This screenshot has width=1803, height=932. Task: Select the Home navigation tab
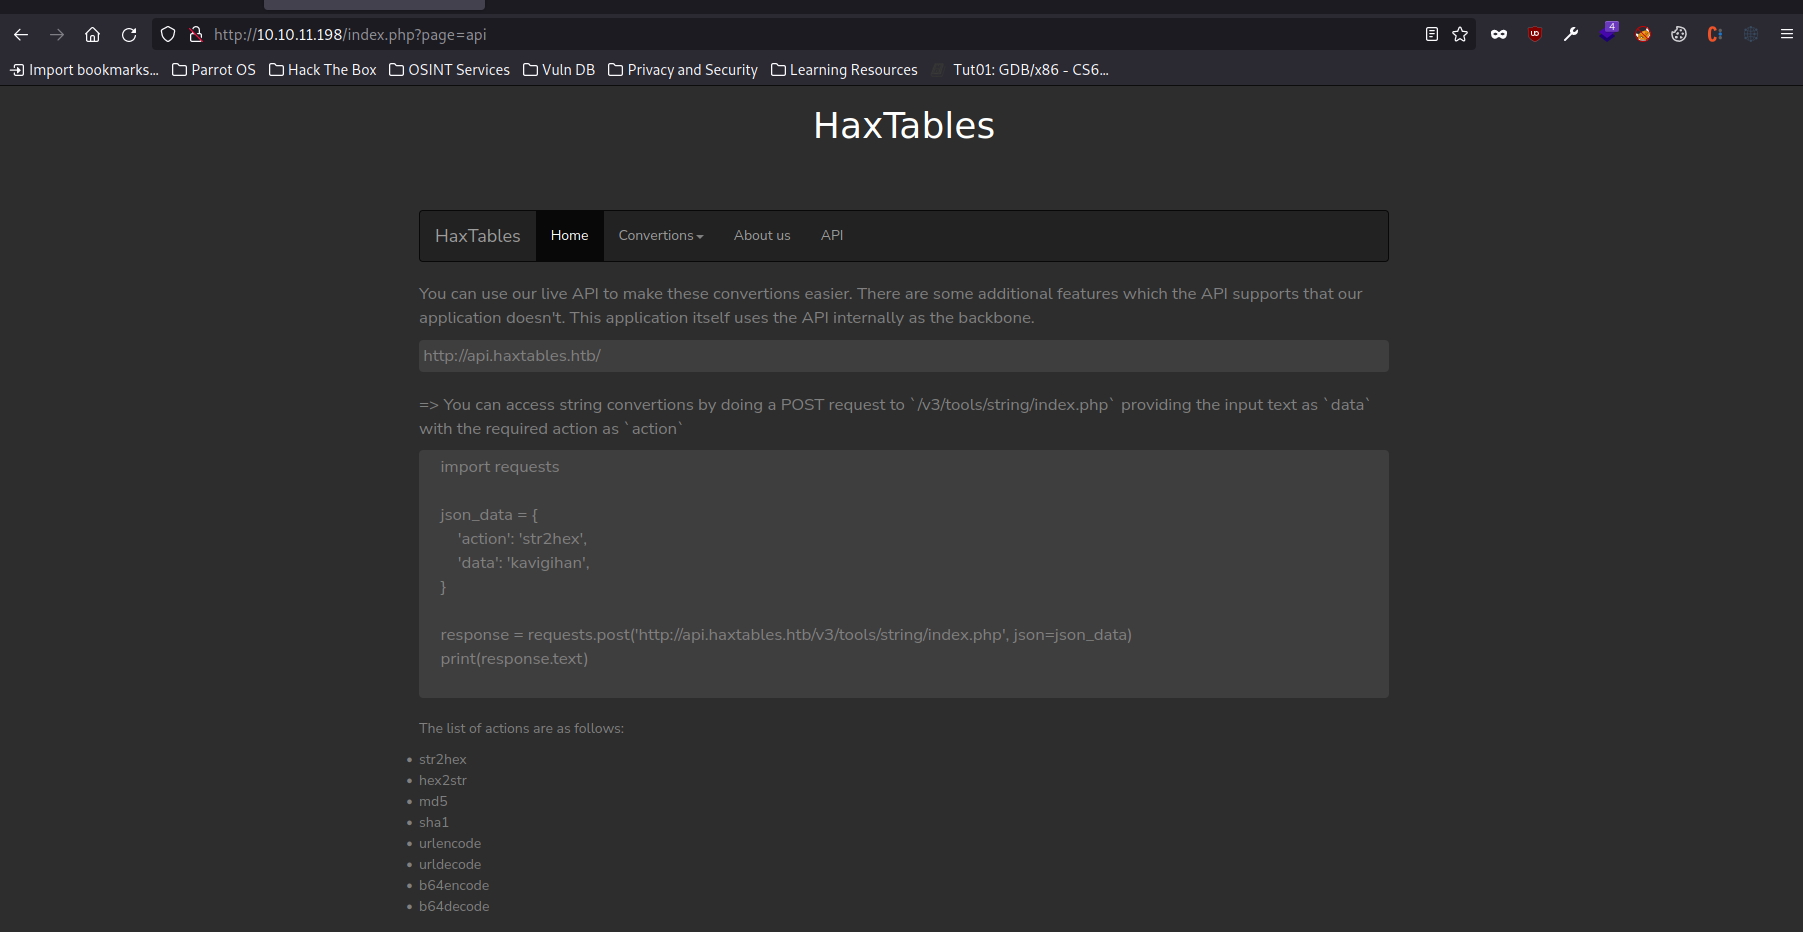(569, 236)
